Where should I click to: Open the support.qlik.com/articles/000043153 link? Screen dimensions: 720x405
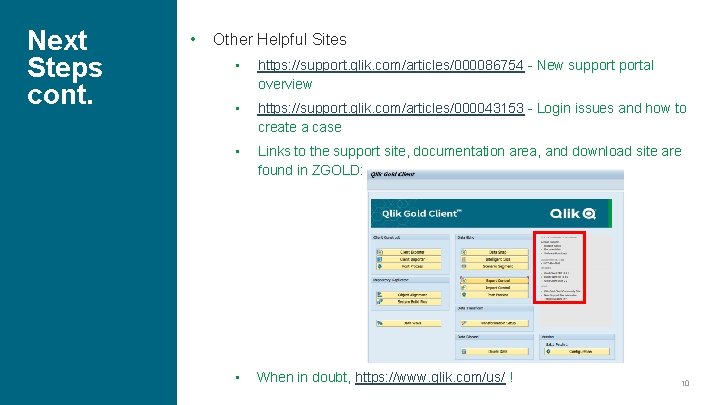pos(391,108)
